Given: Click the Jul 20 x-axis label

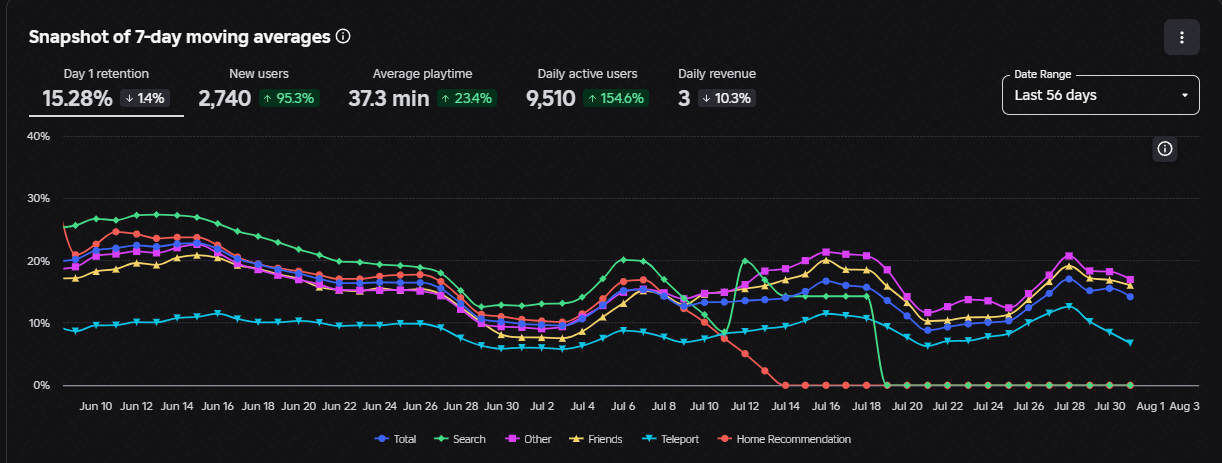Looking at the screenshot, I should [x=907, y=407].
